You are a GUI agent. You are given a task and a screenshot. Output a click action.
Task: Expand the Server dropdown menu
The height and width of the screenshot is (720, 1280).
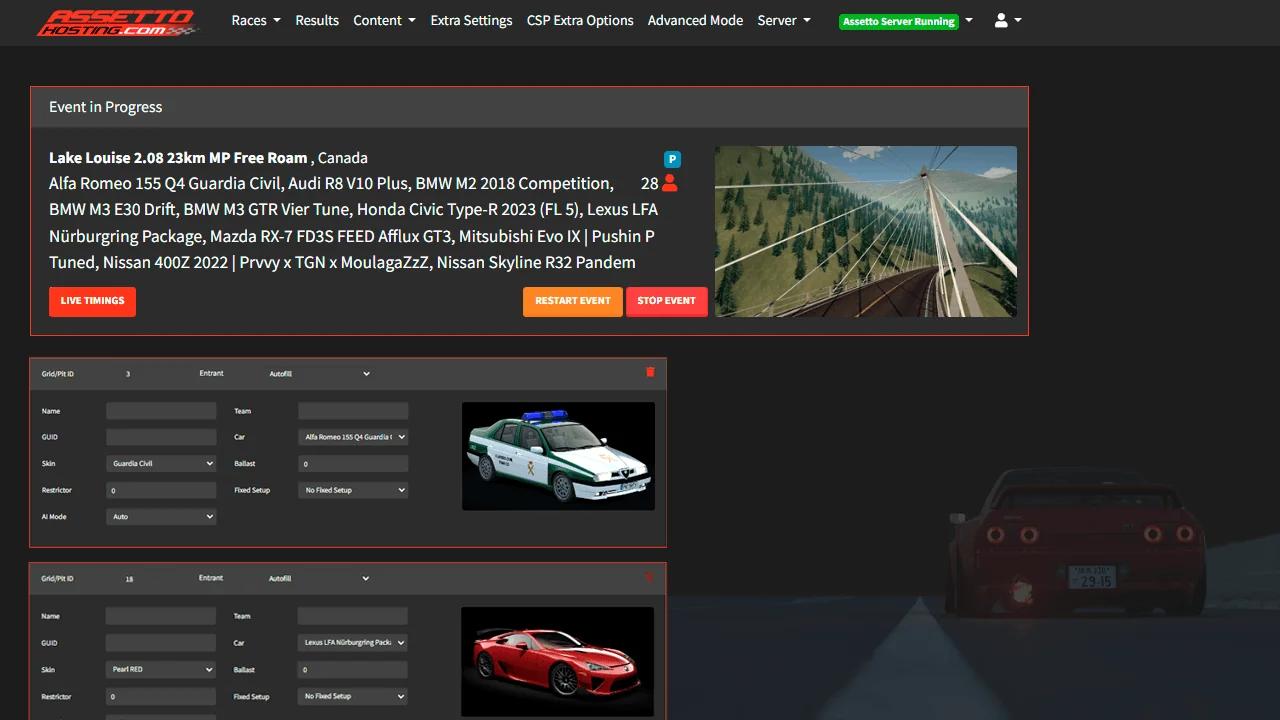point(784,20)
